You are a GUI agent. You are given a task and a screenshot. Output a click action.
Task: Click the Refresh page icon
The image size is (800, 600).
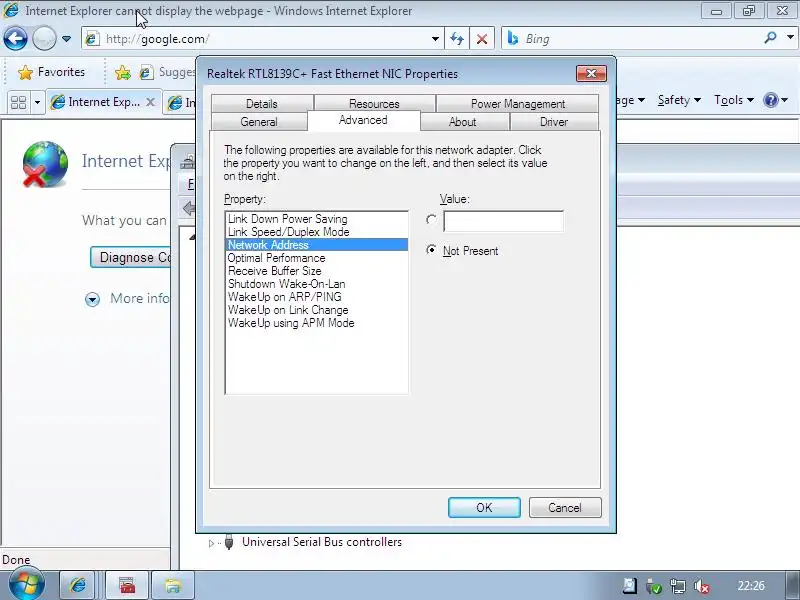click(457, 39)
